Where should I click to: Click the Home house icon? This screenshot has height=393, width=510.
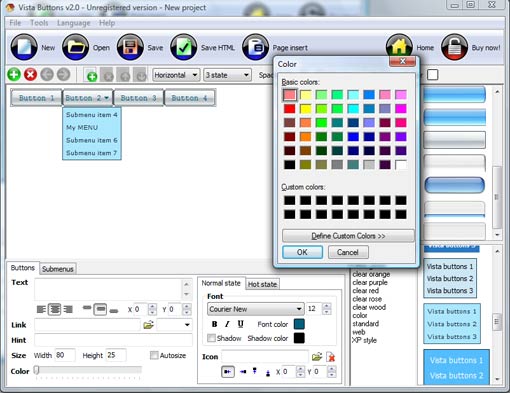coord(399,47)
